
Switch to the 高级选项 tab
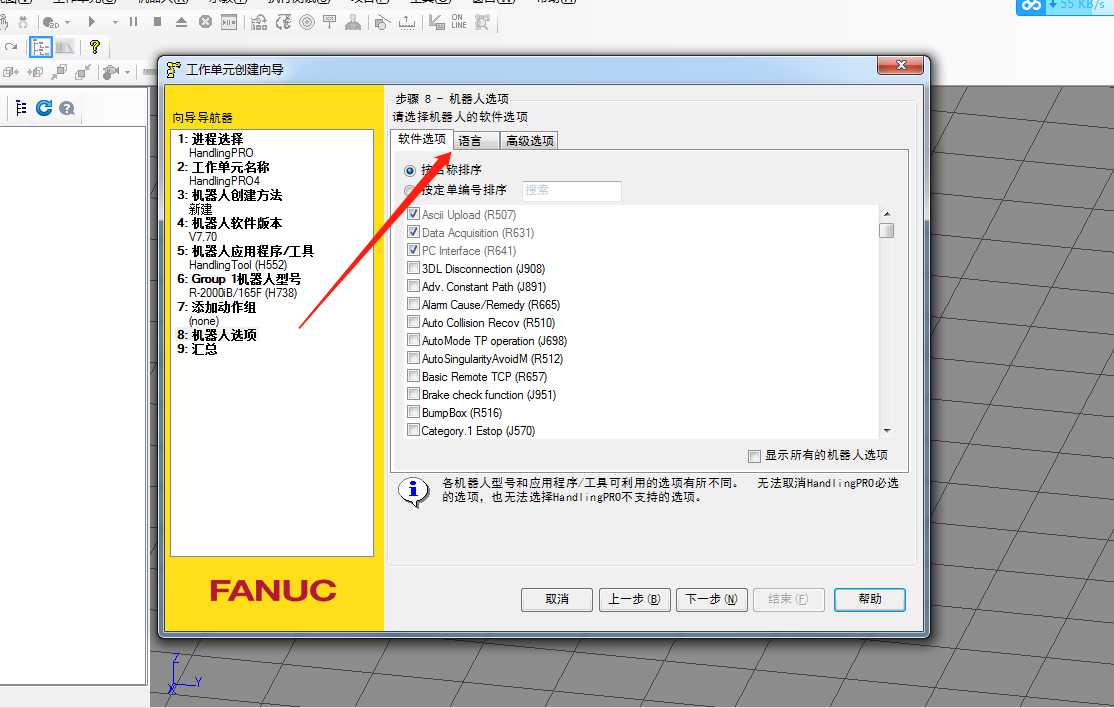pyautogui.click(x=529, y=141)
